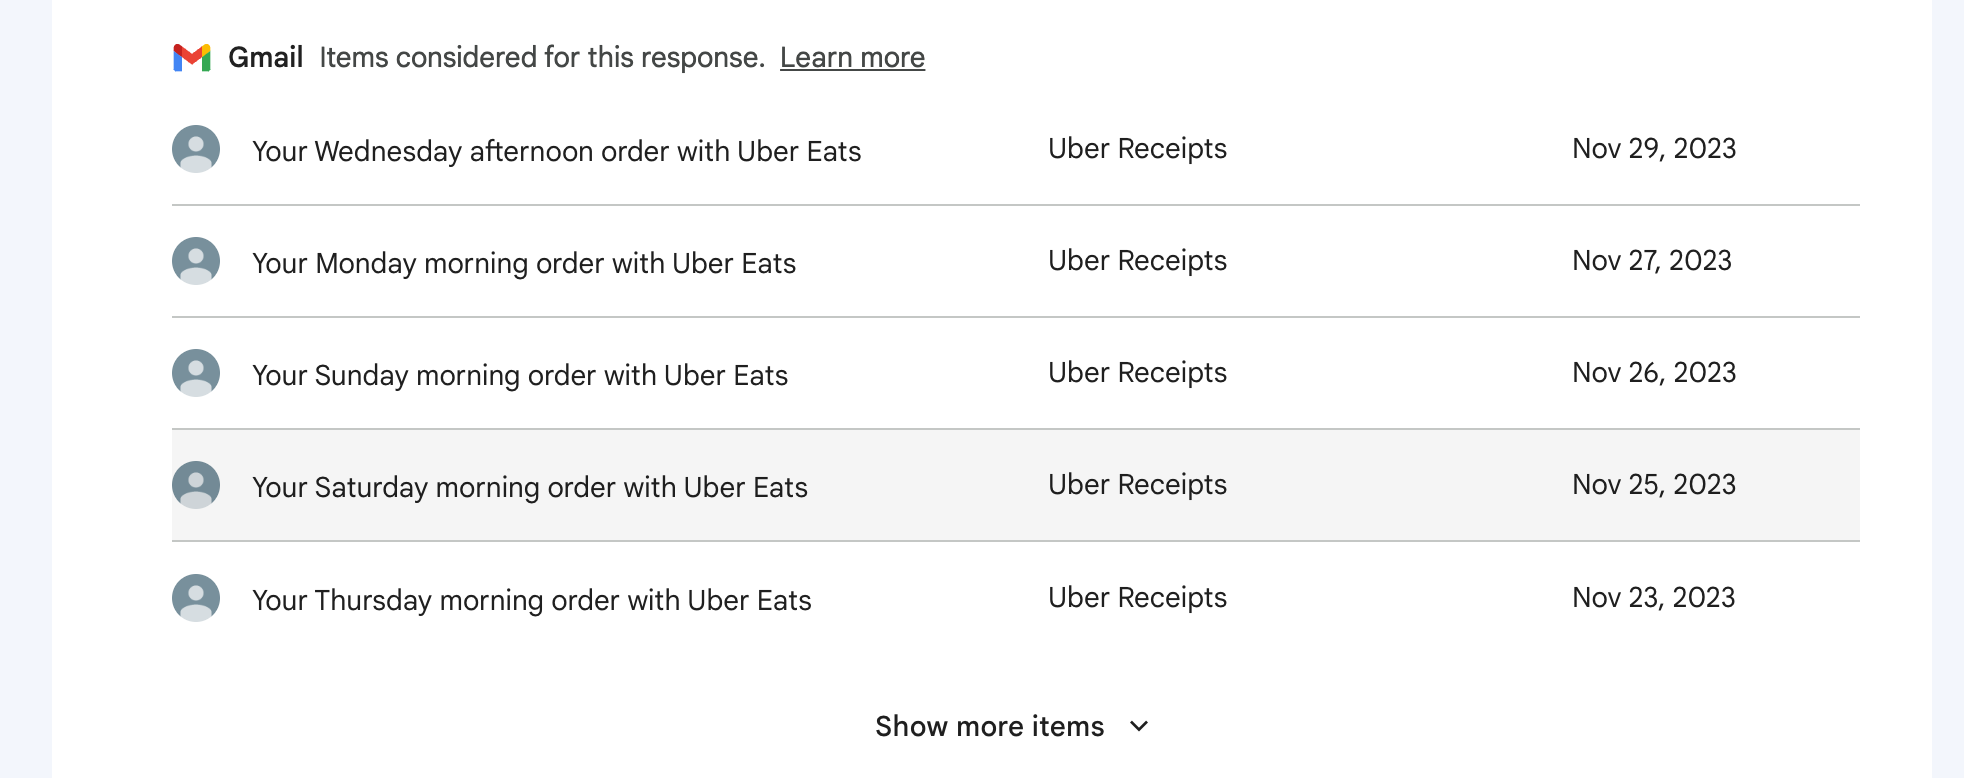Expand list with Show more items

pos(989,726)
